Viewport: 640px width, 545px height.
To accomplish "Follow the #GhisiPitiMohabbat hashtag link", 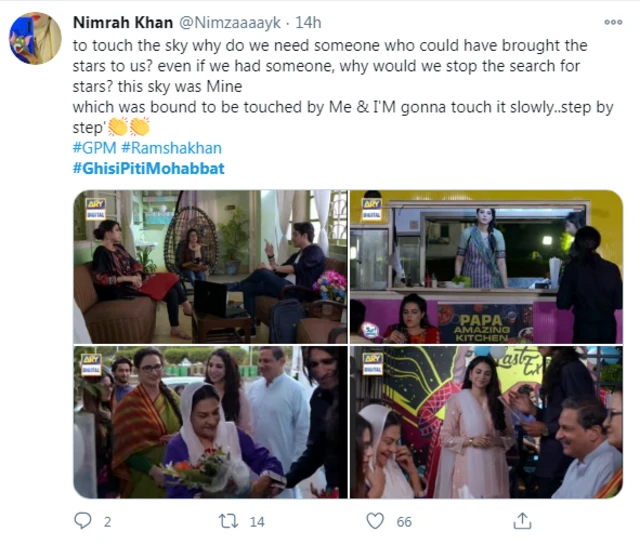I will pos(149,168).
